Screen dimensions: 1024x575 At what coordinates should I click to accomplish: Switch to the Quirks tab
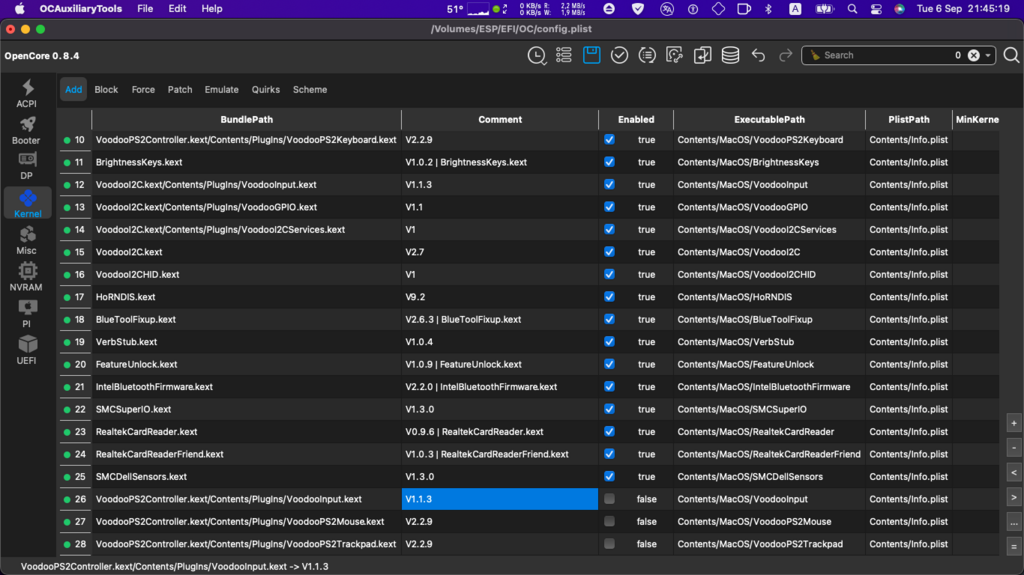[265, 90]
